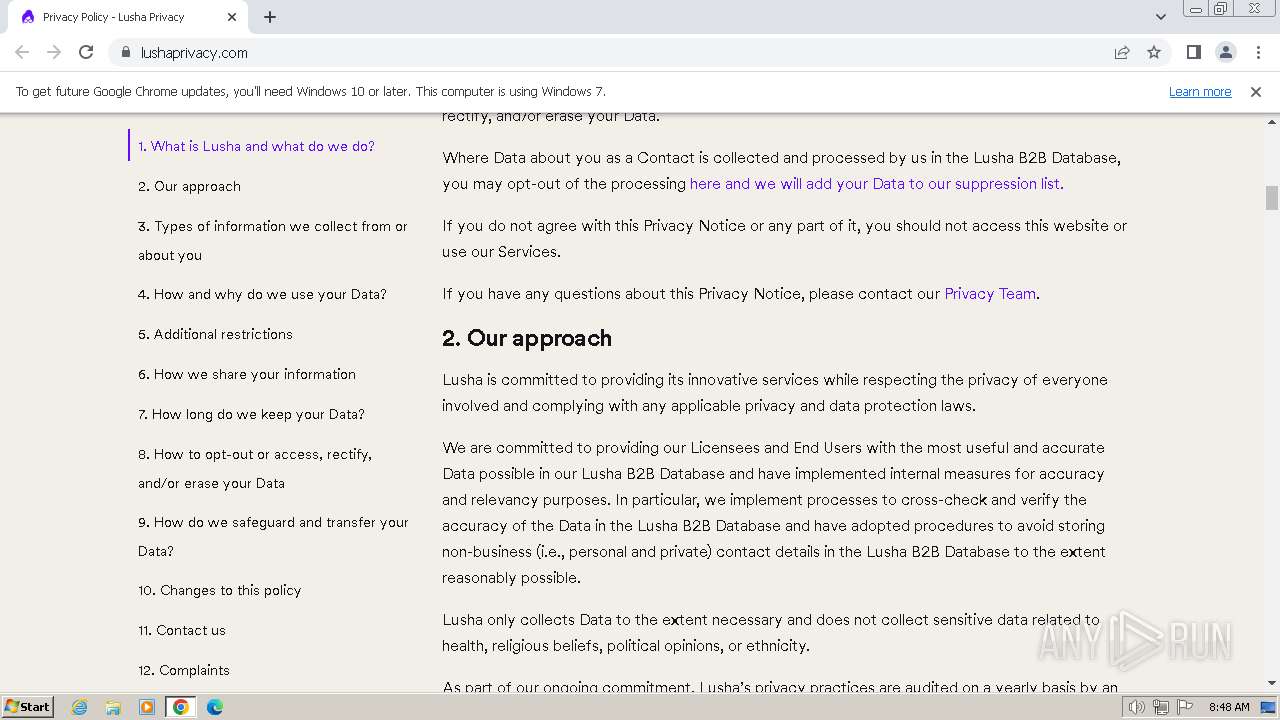Open '3. Types of information we collect' link
This screenshot has height=720, width=1280.
click(273, 240)
